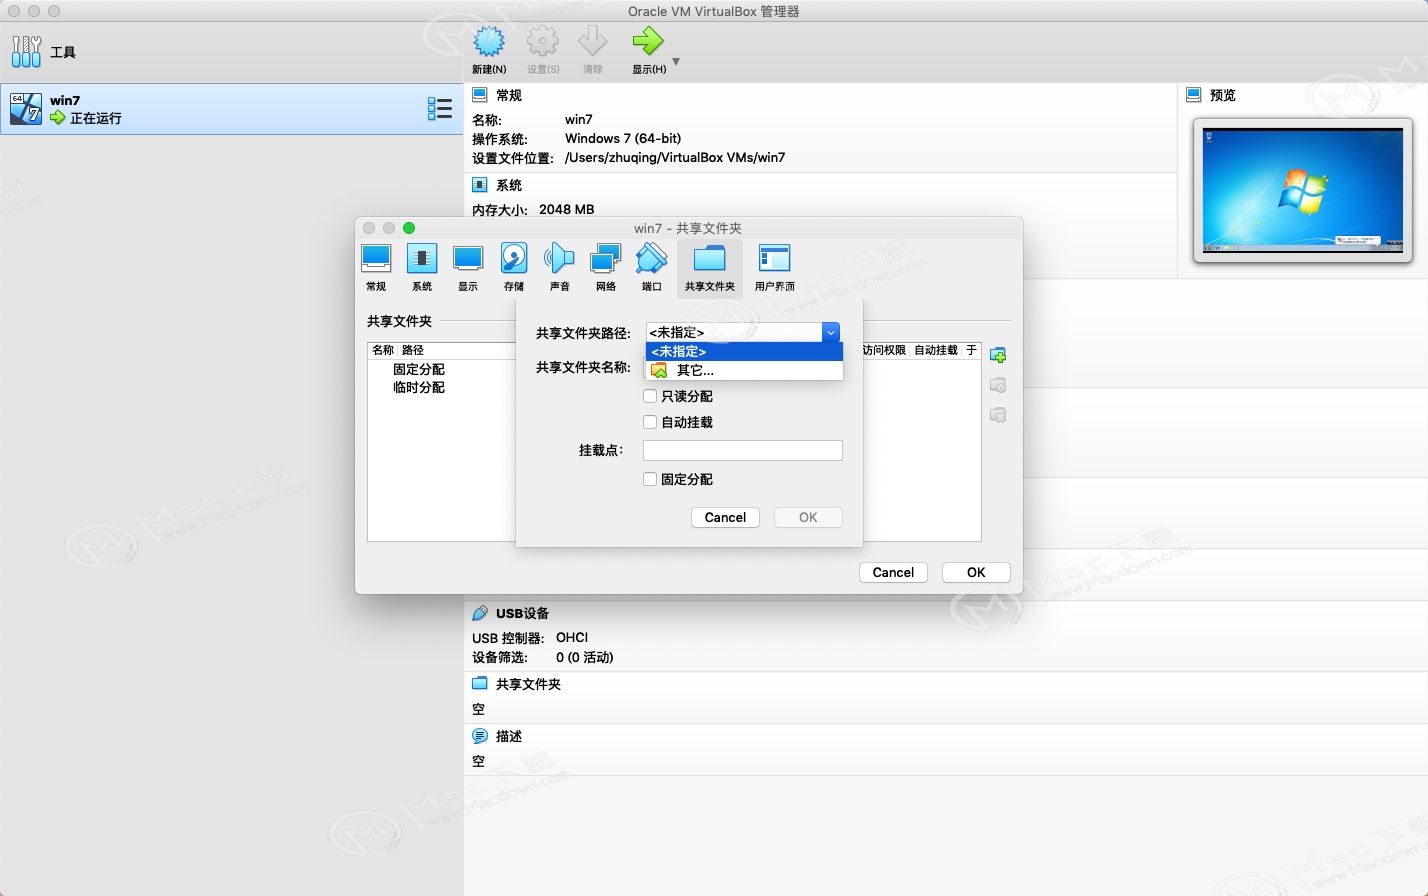
Task: Click the edit shared folder icon
Action: click(998, 385)
